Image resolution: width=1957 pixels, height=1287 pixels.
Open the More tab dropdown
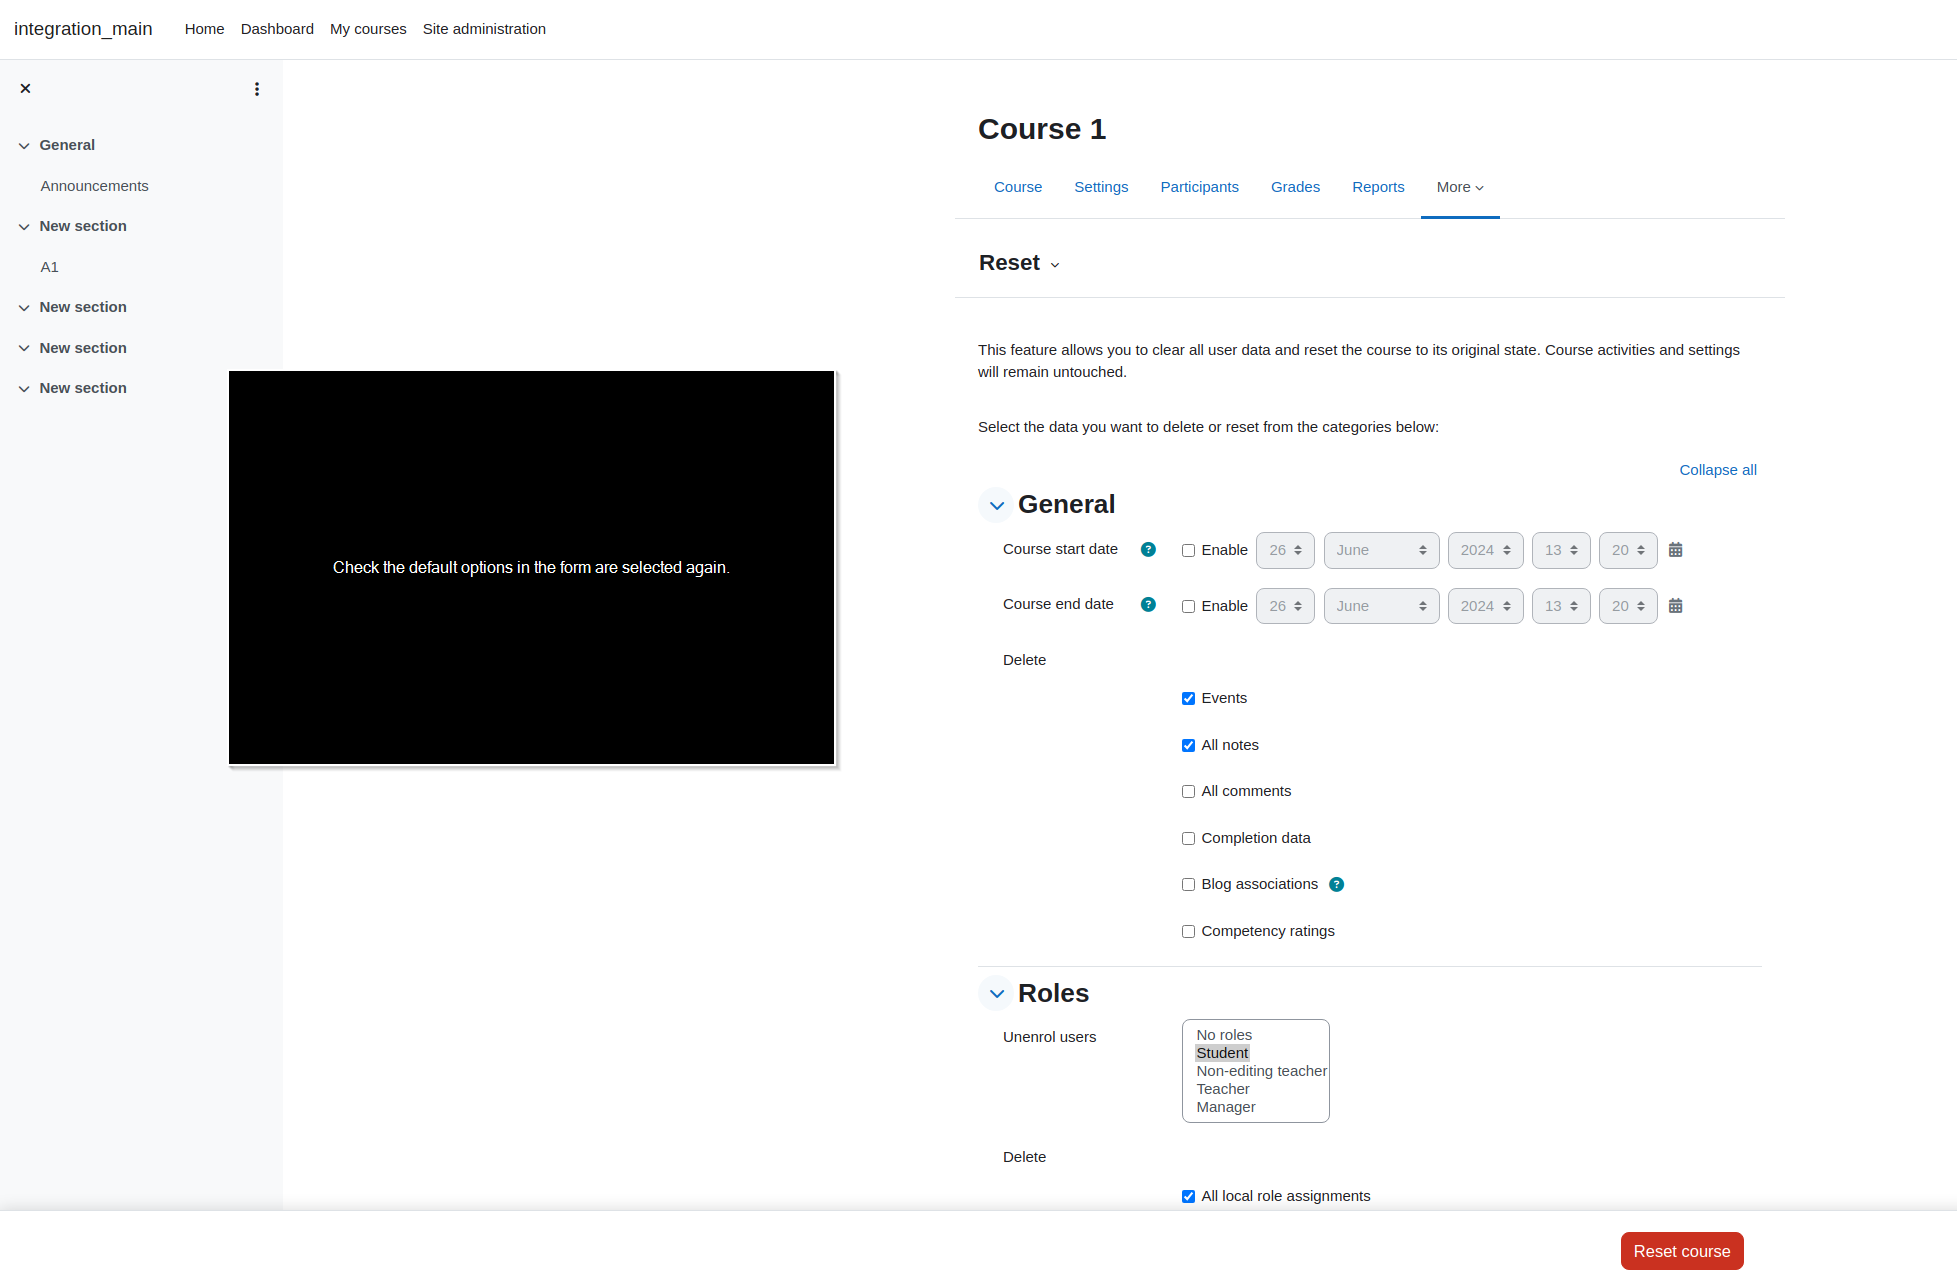tap(1460, 187)
